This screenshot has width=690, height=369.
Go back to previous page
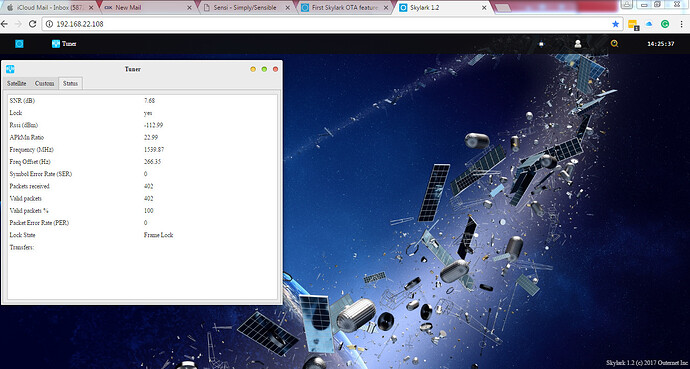pyautogui.click(x=4, y=24)
